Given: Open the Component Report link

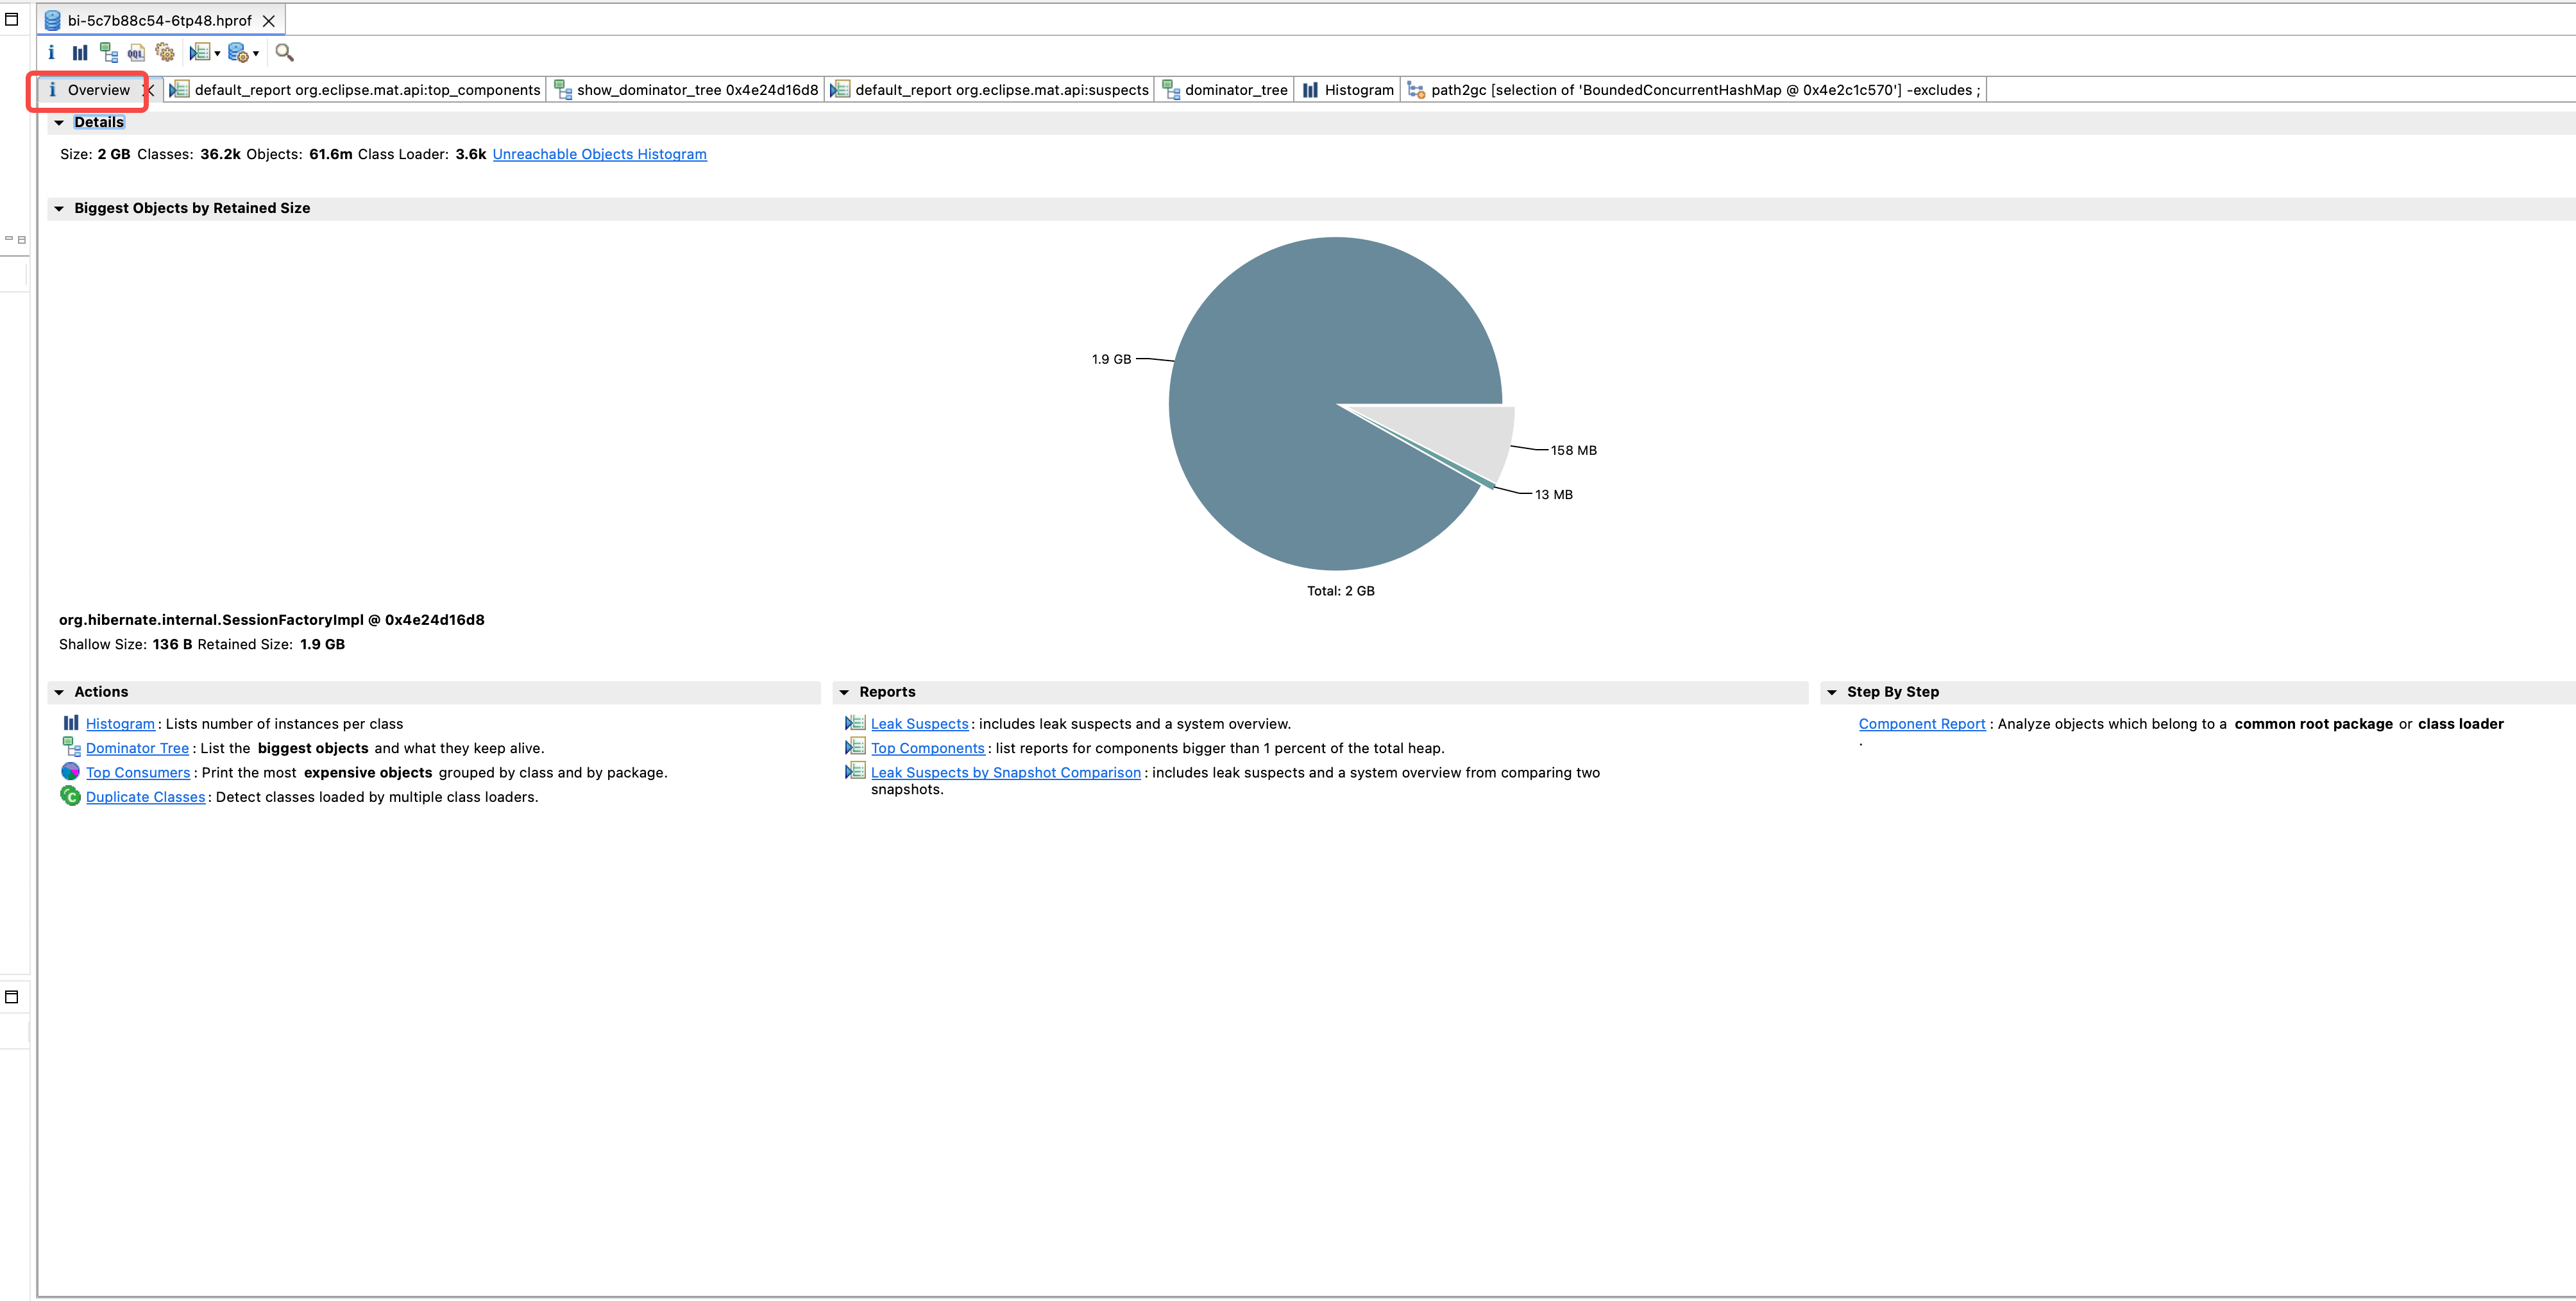Looking at the screenshot, I should [x=1921, y=724].
